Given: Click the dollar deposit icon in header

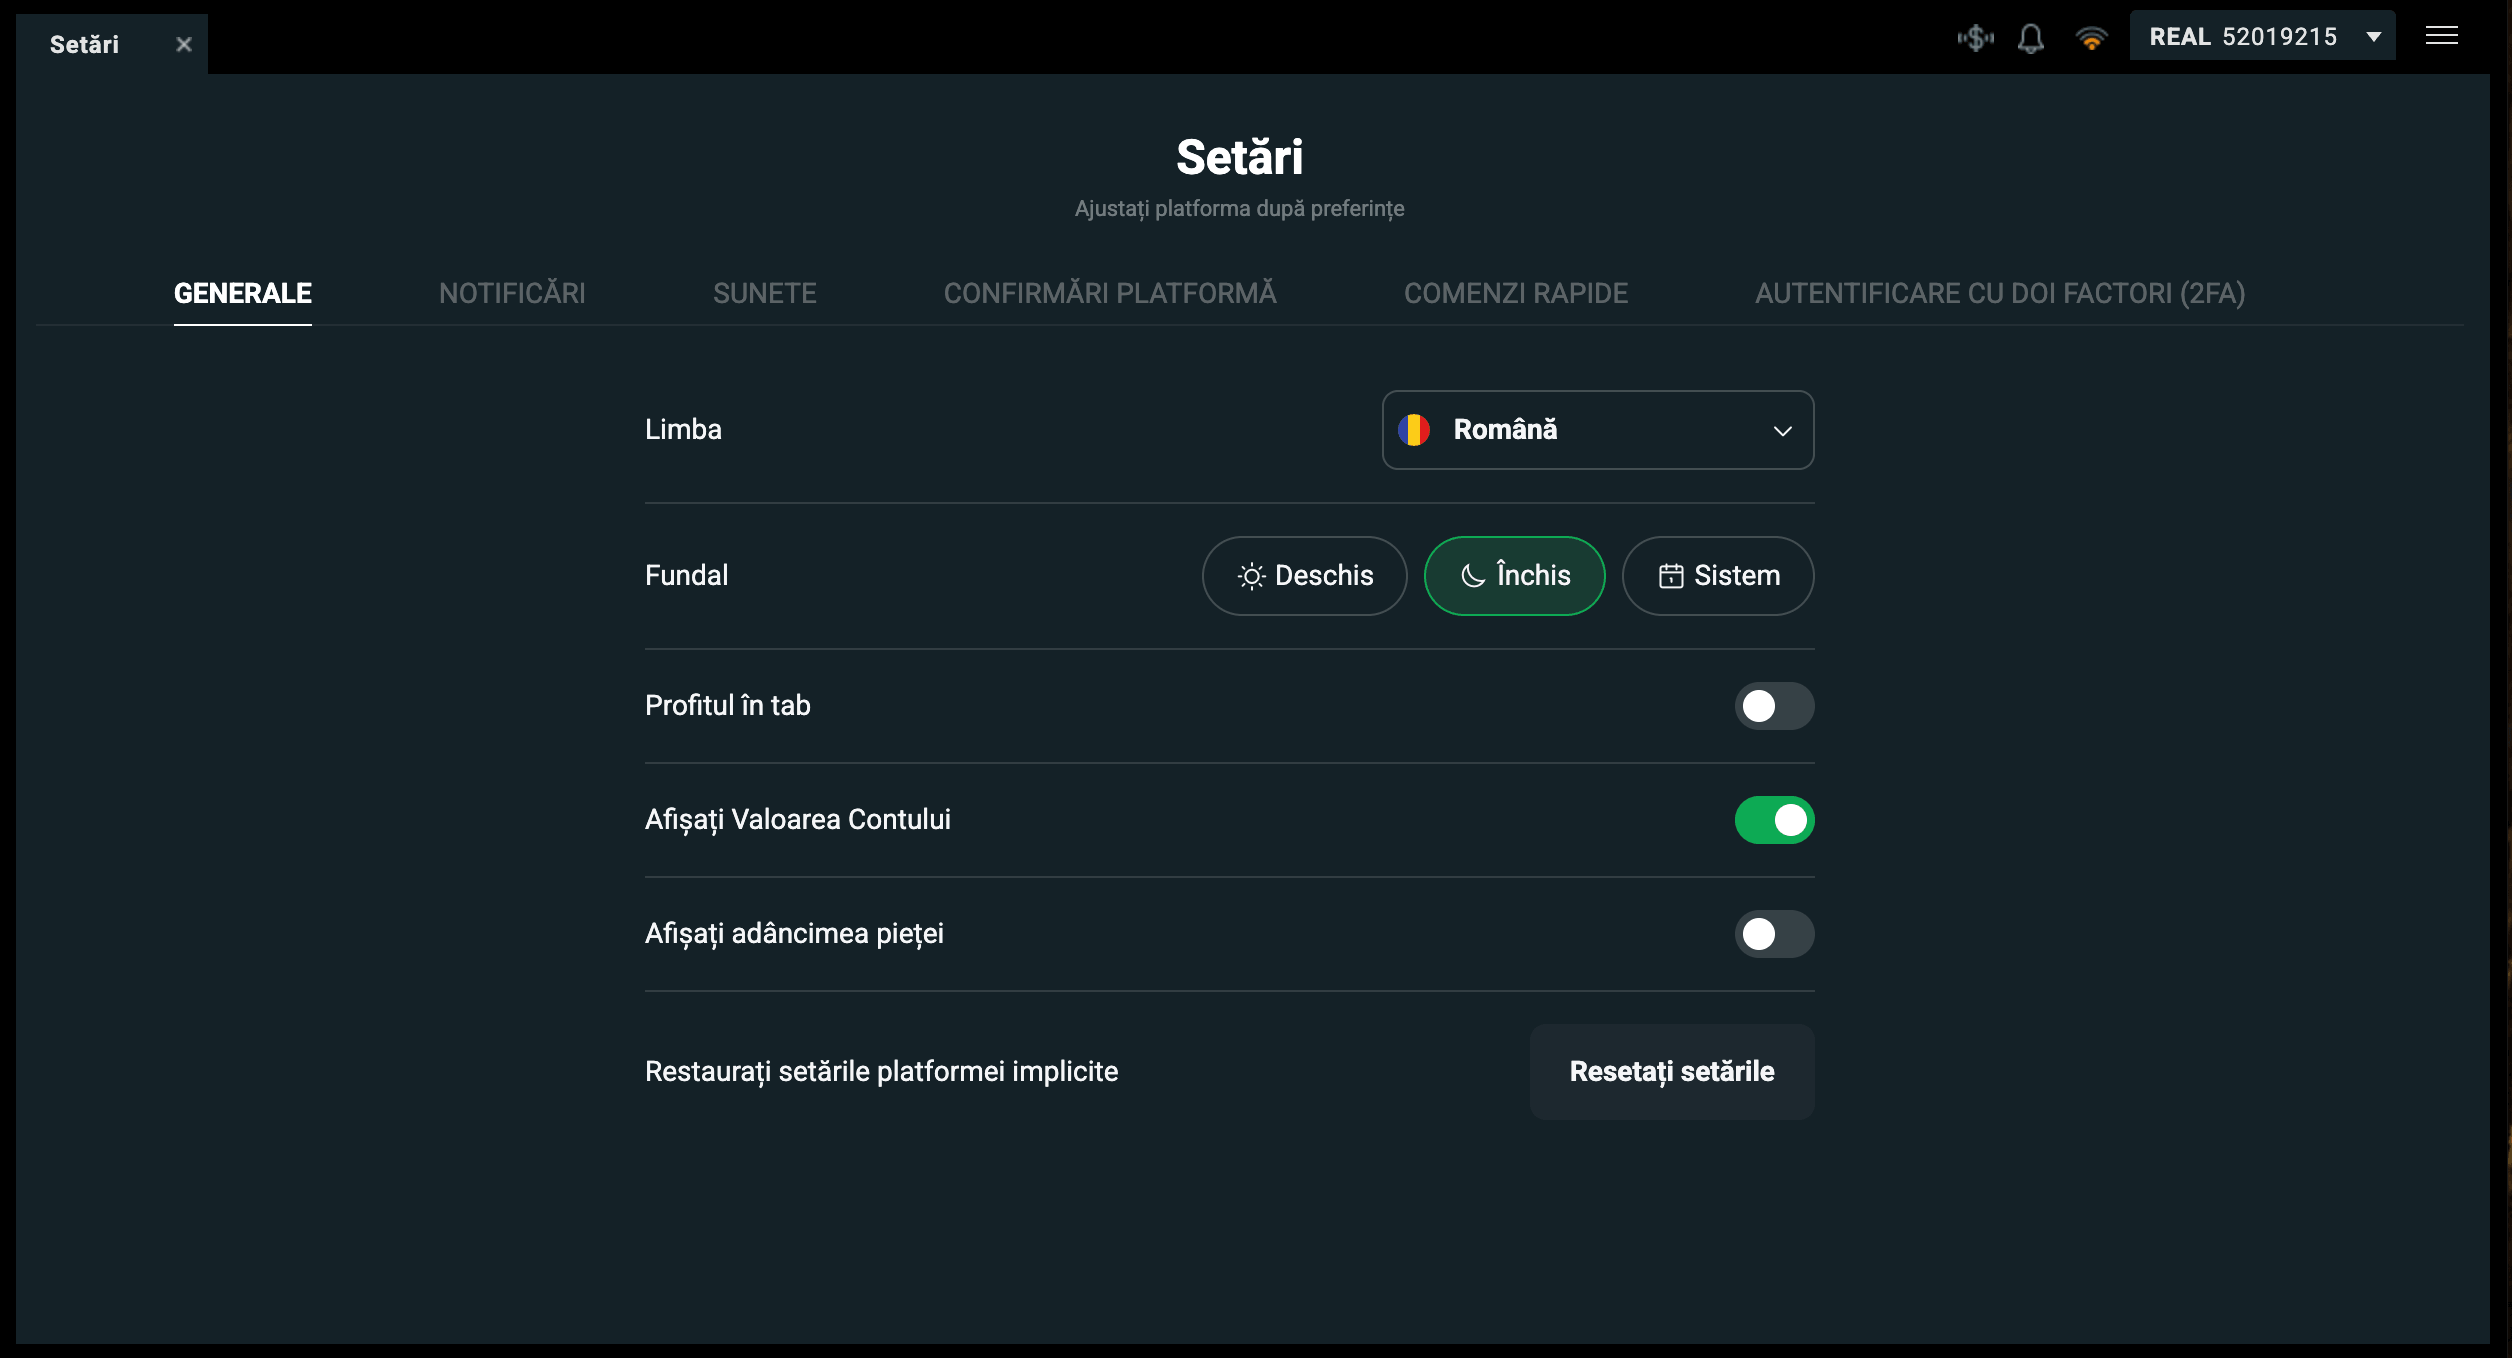Looking at the screenshot, I should [1975, 38].
